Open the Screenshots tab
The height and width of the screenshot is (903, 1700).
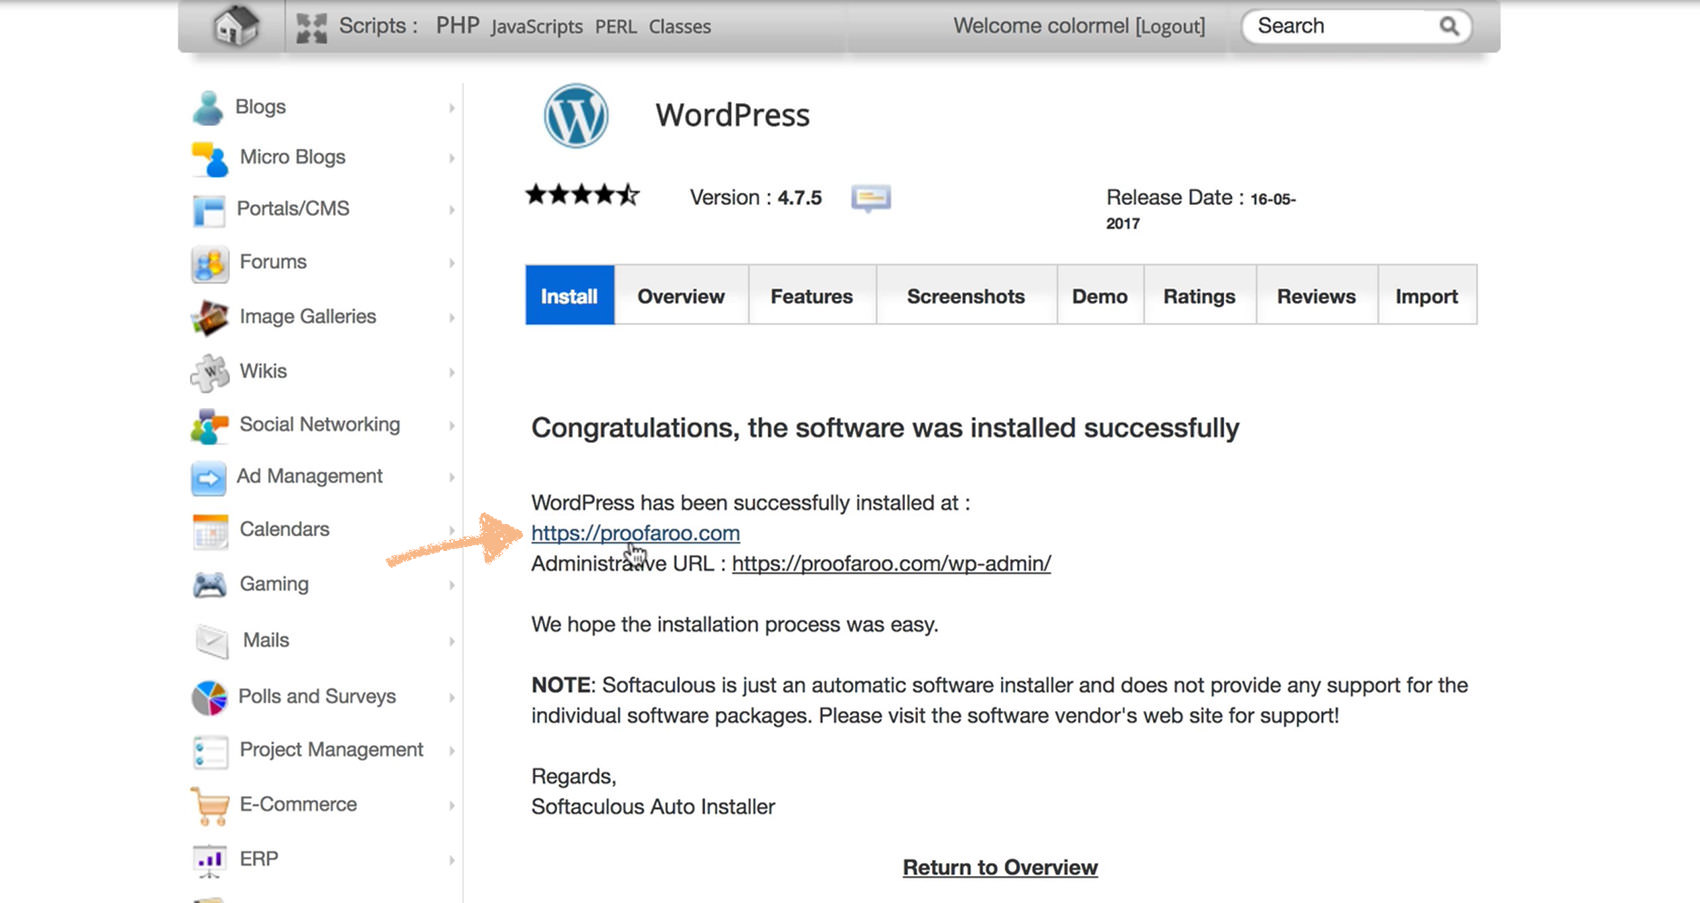966,295
